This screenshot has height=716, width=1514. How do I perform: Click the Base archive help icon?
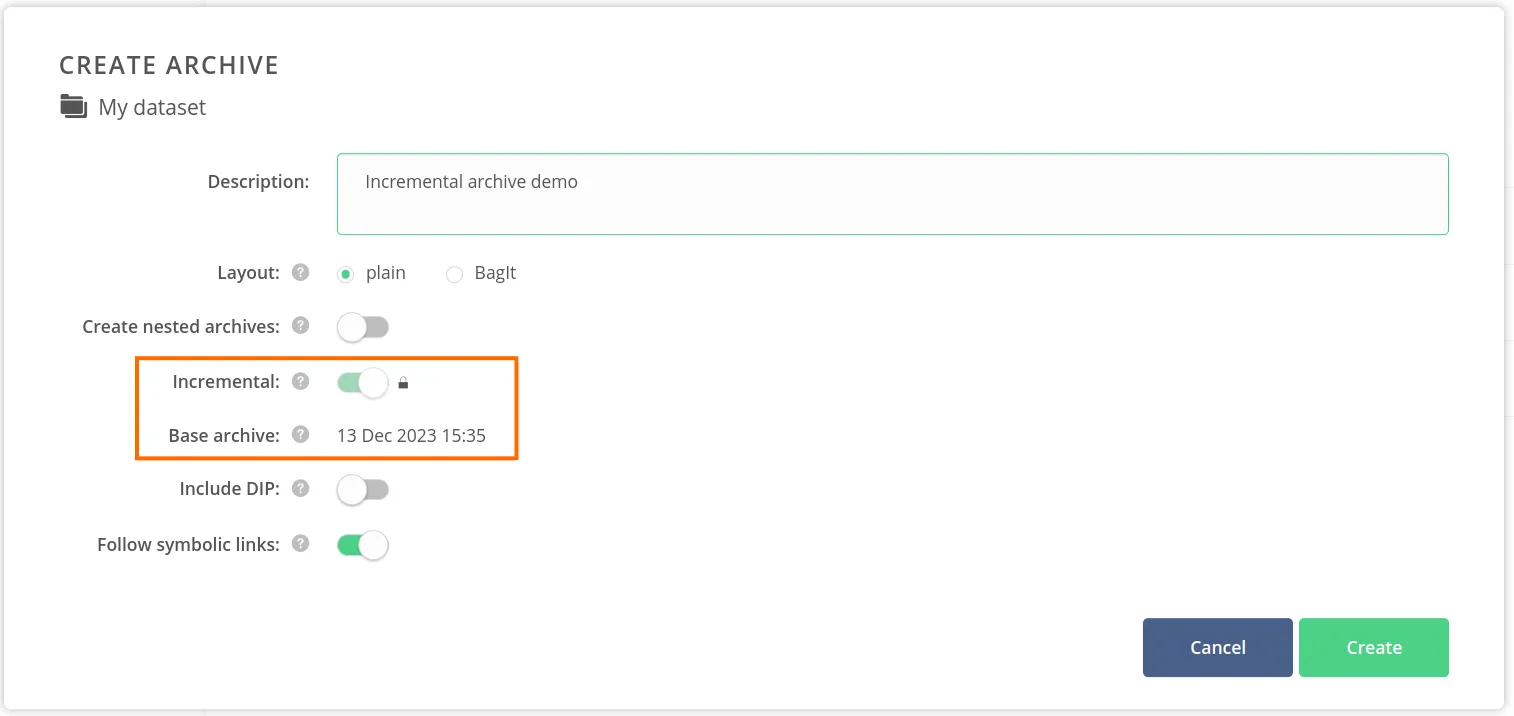click(300, 435)
